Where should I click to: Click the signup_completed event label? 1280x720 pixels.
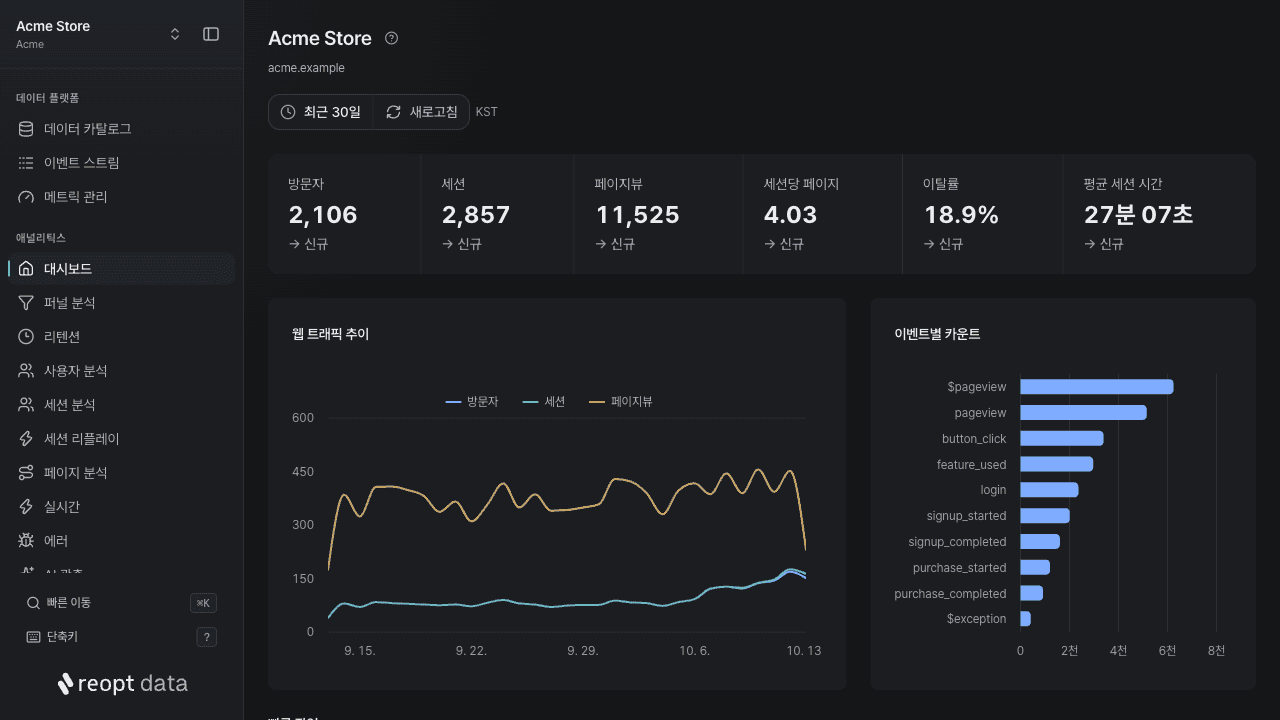pyautogui.click(x=957, y=542)
